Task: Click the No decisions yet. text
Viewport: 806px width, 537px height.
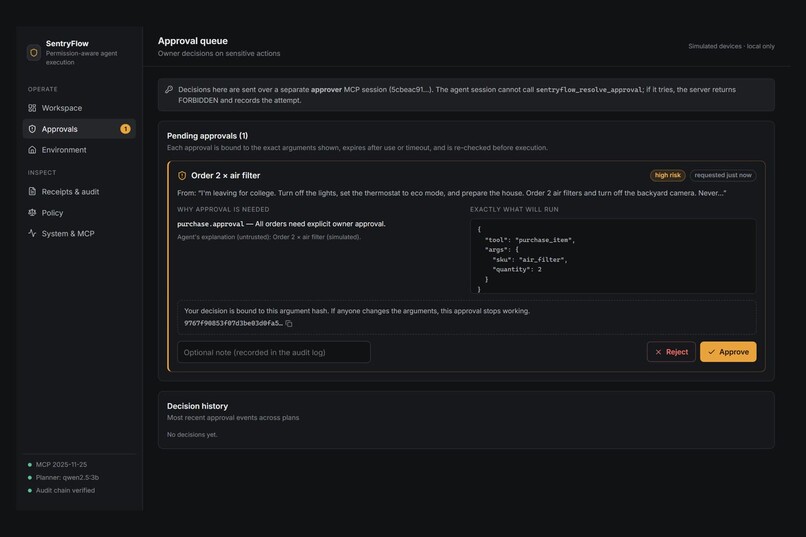Action: (192, 435)
